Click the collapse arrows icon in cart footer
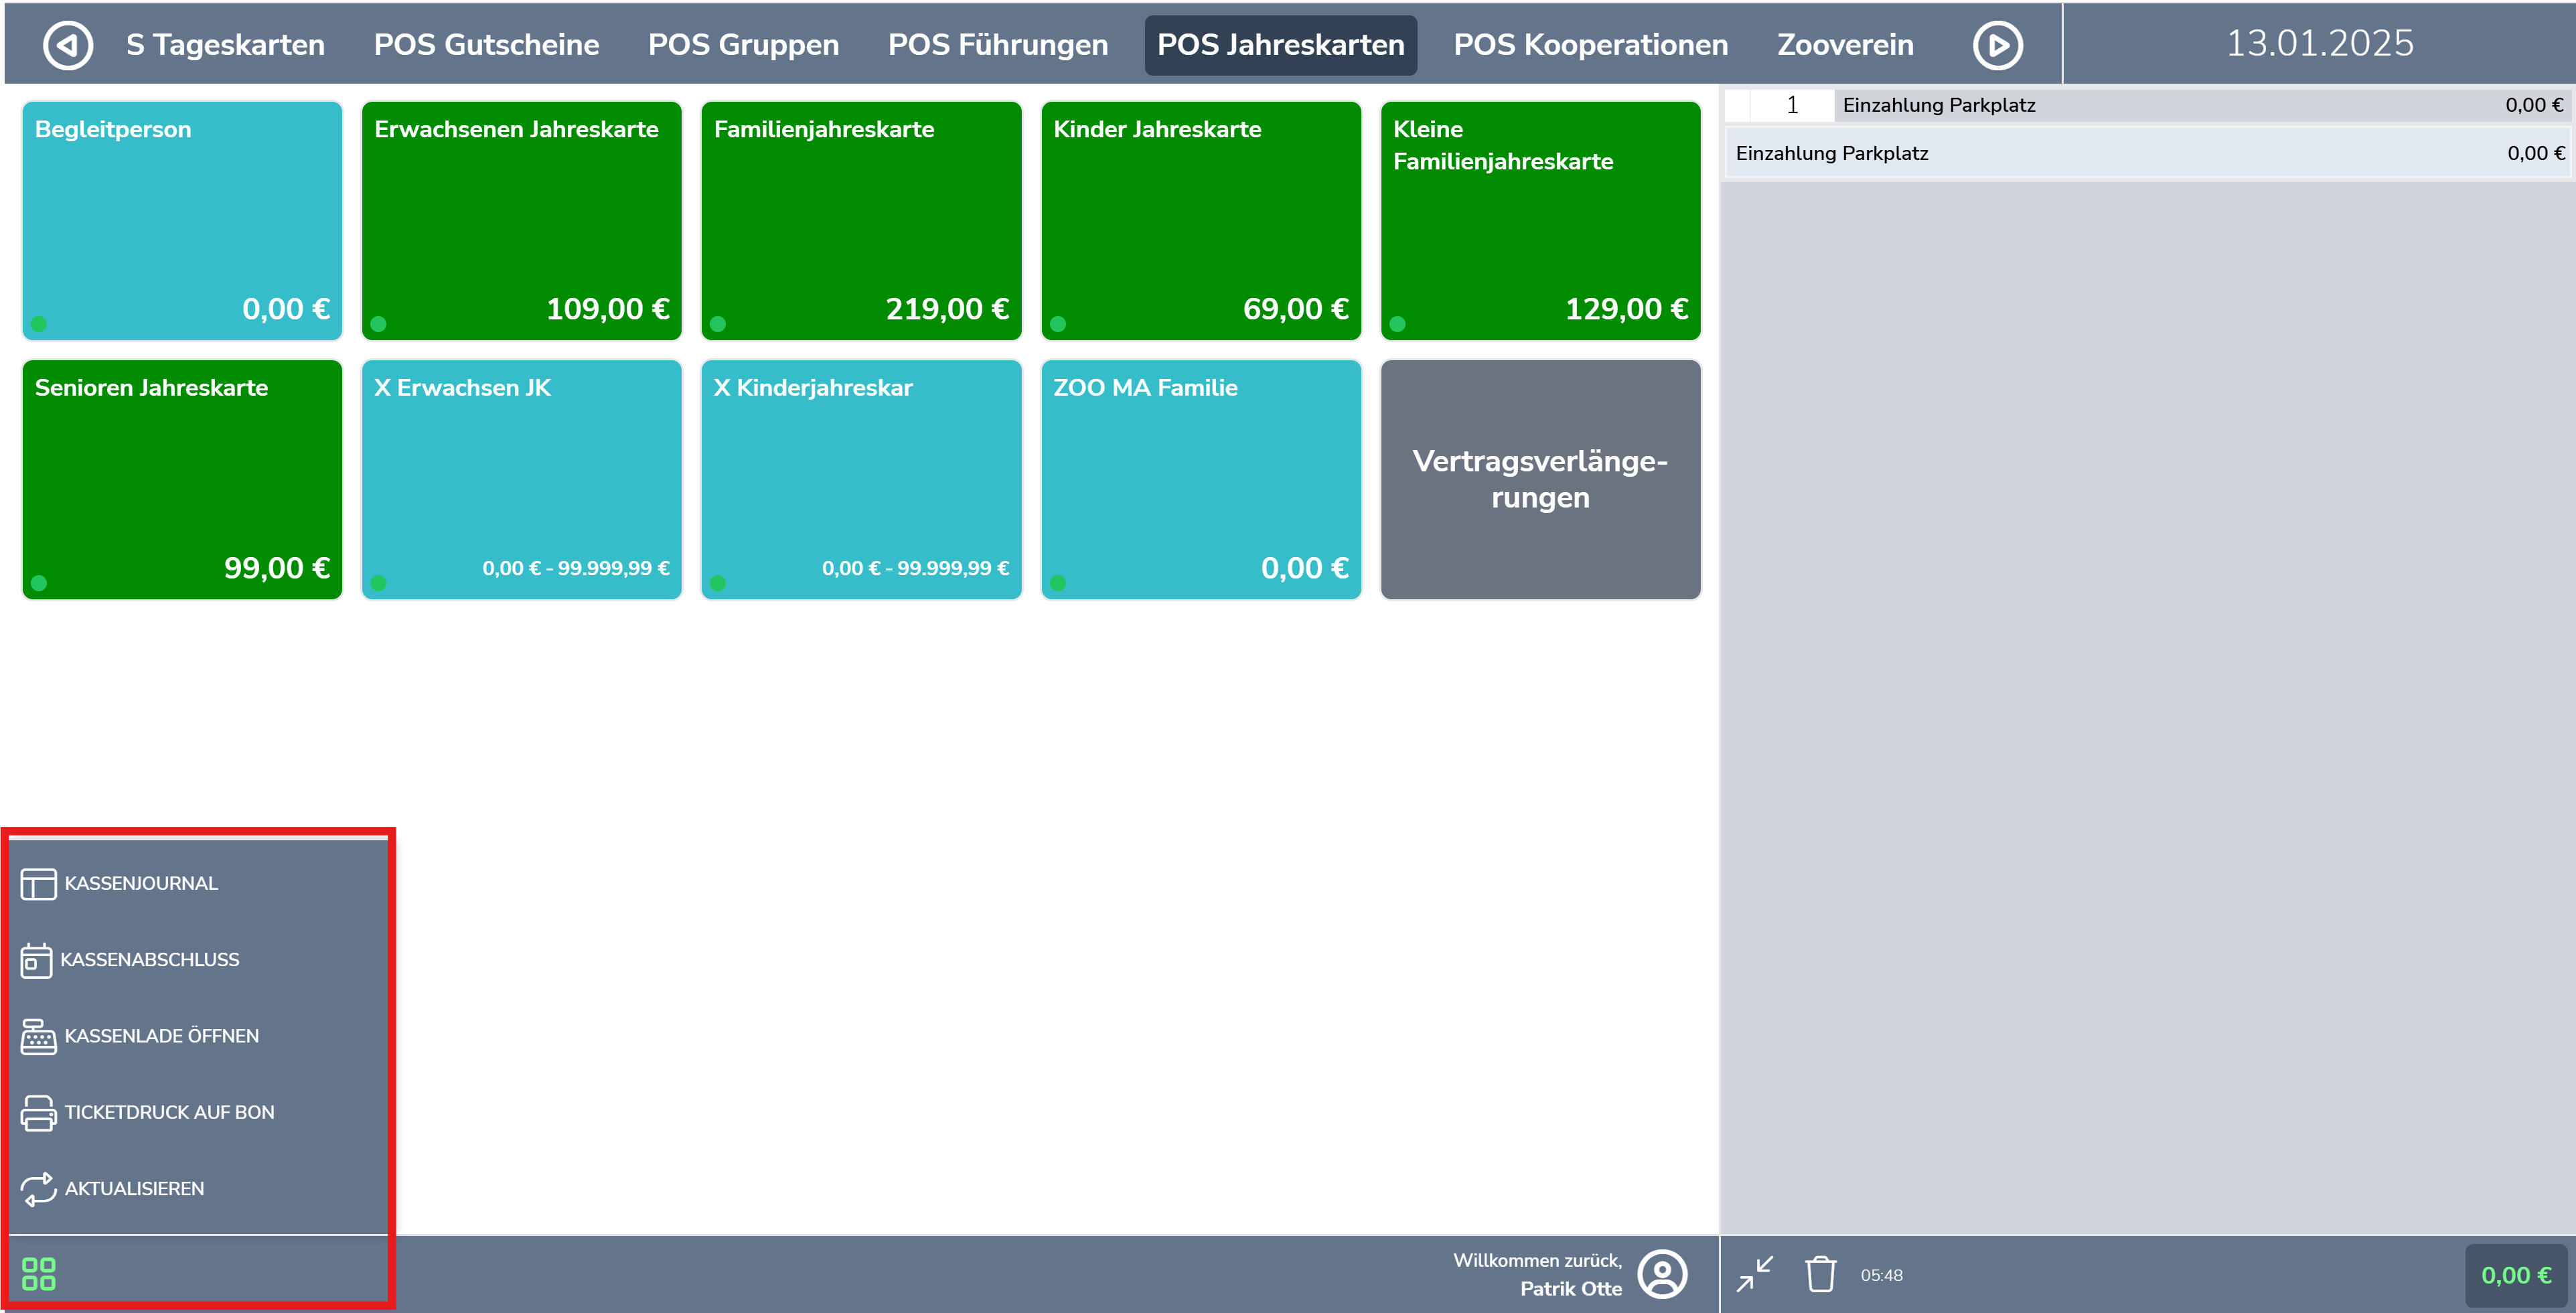 [1755, 1274]
